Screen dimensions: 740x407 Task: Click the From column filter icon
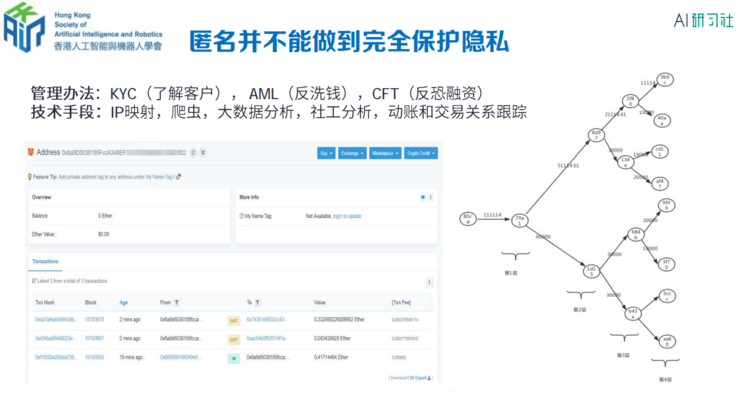tap(177, 301)
